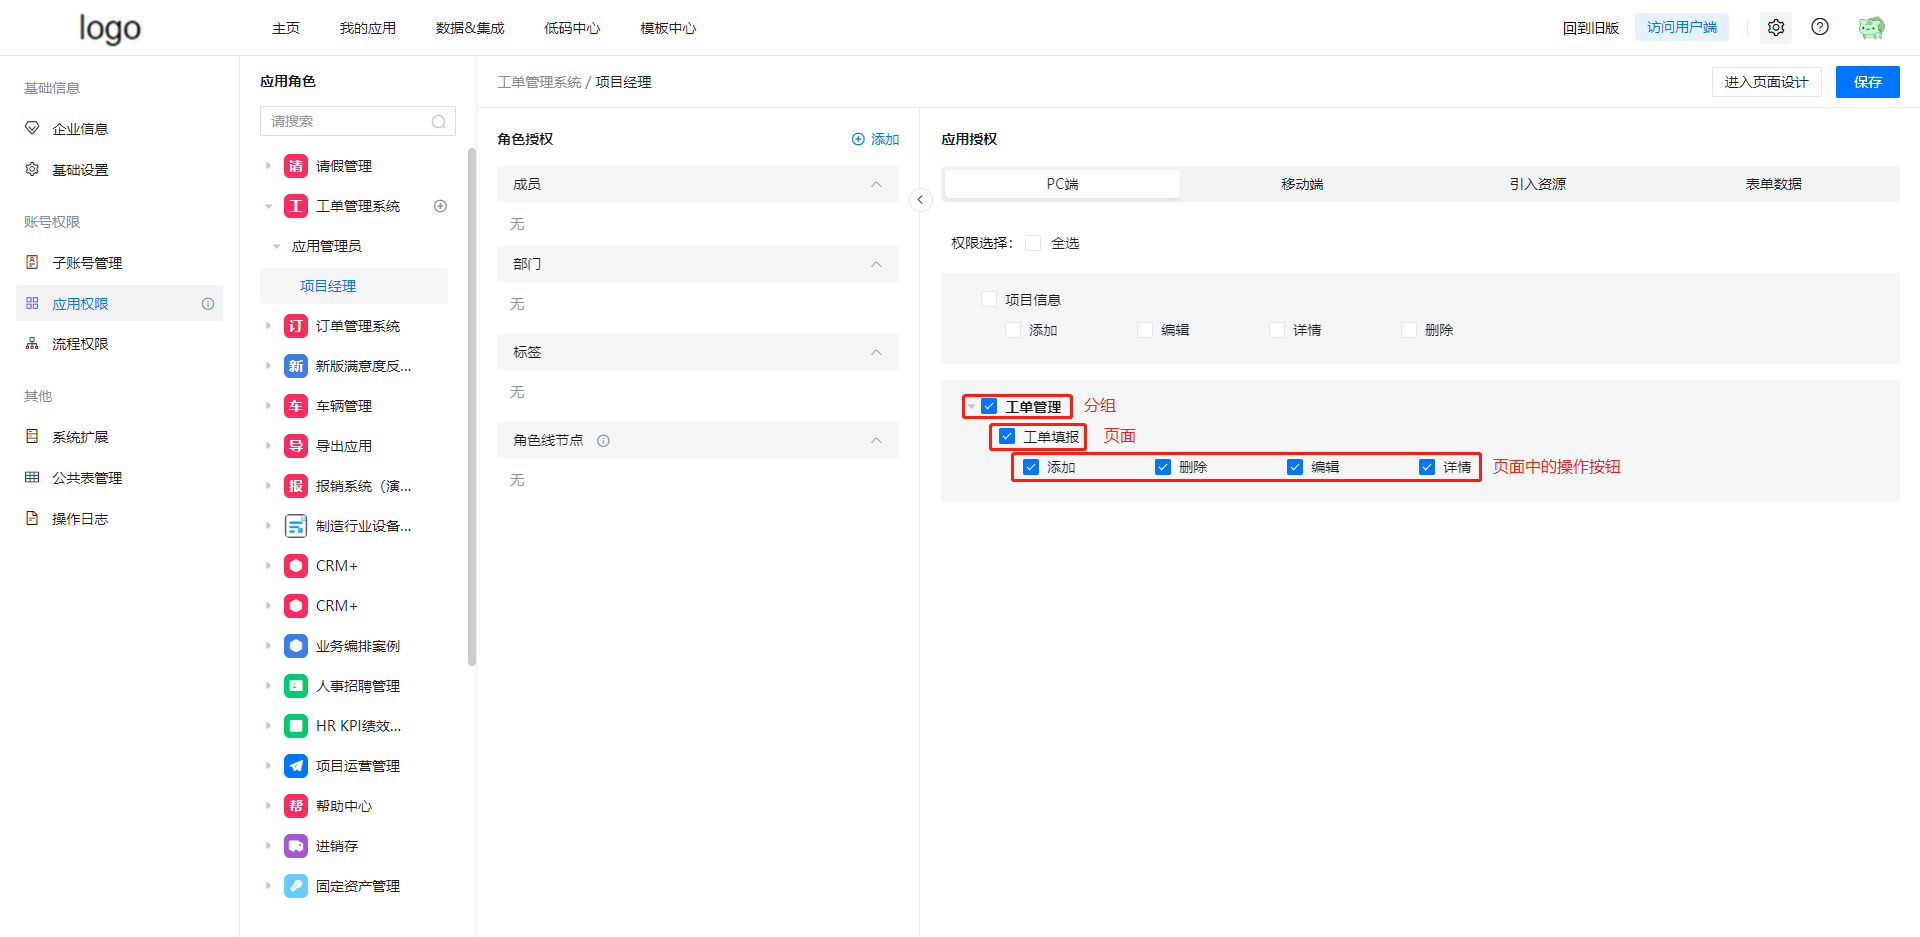Expand the 请假管理 tree node
The image size is (1920, 937).
268,166
